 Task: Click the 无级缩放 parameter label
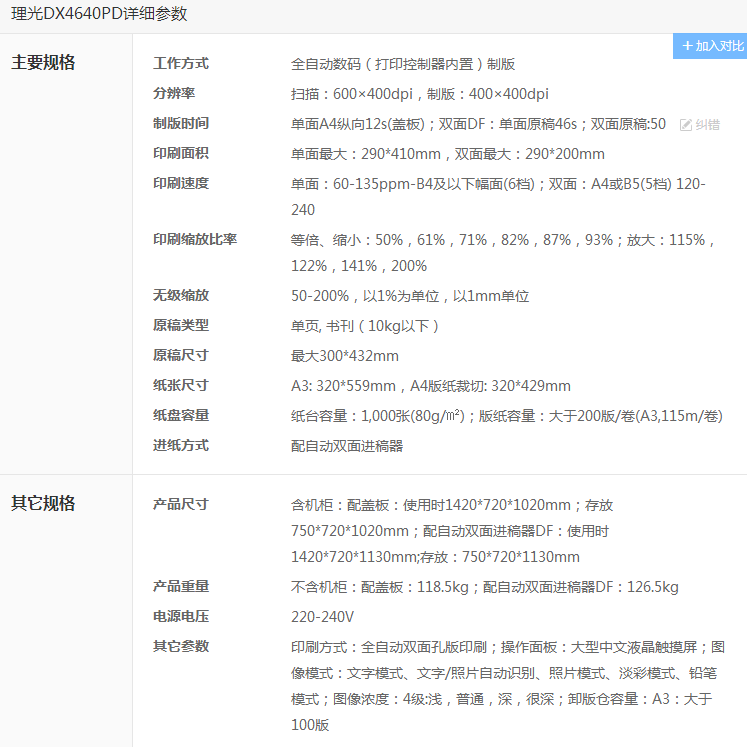[181, 295]
